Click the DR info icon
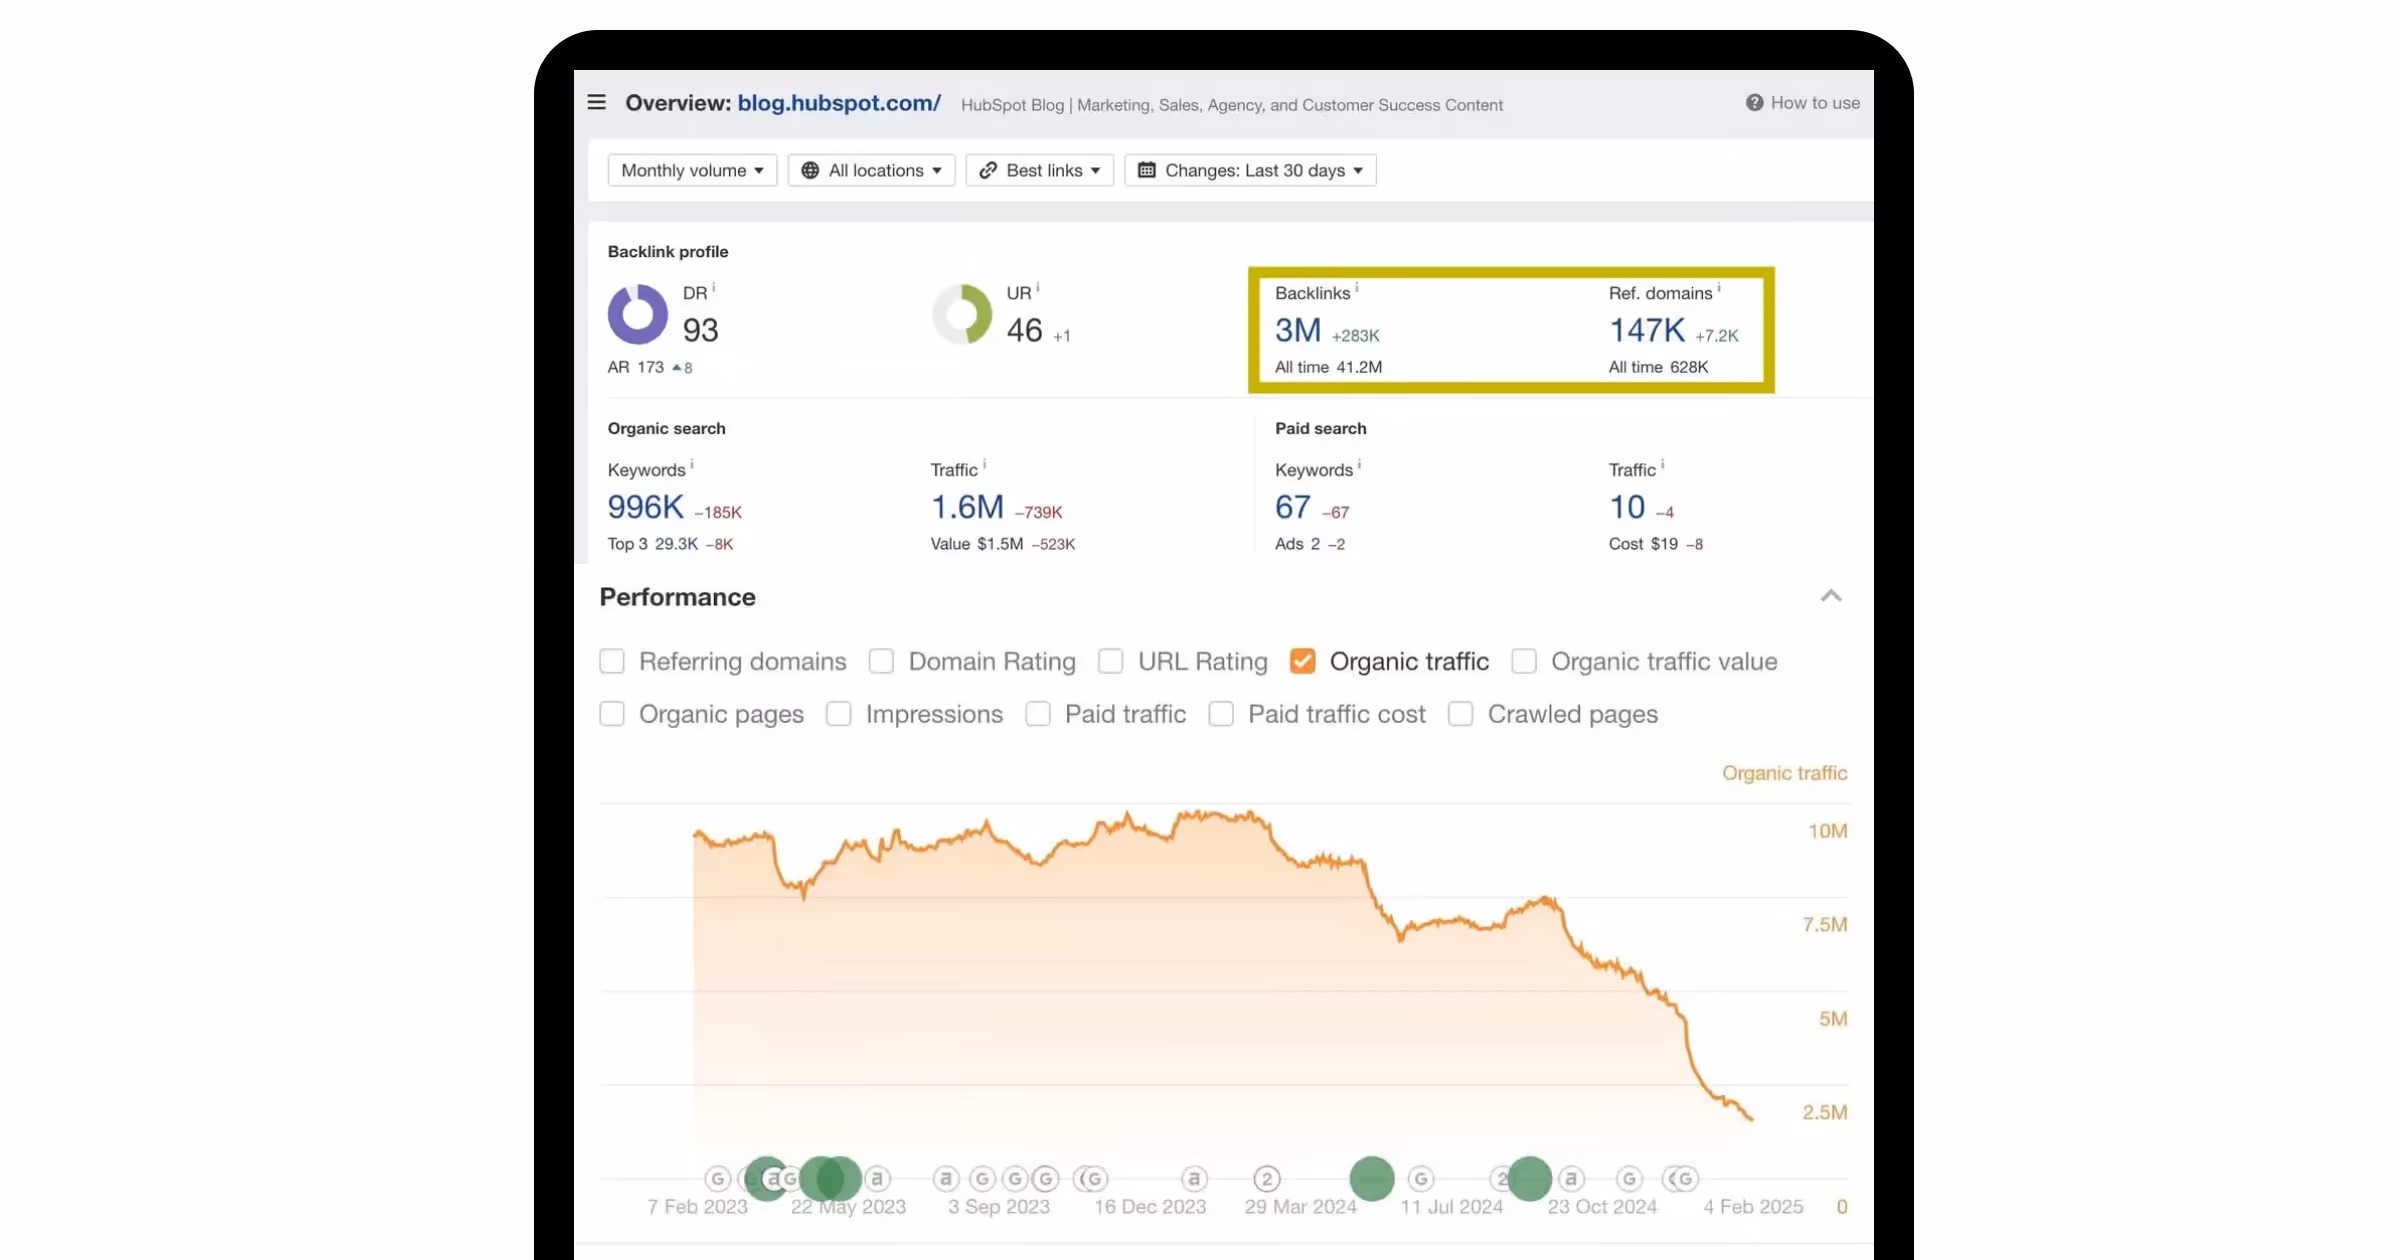This screenshot has height=1260, width=2400. [x=714, y=288]
